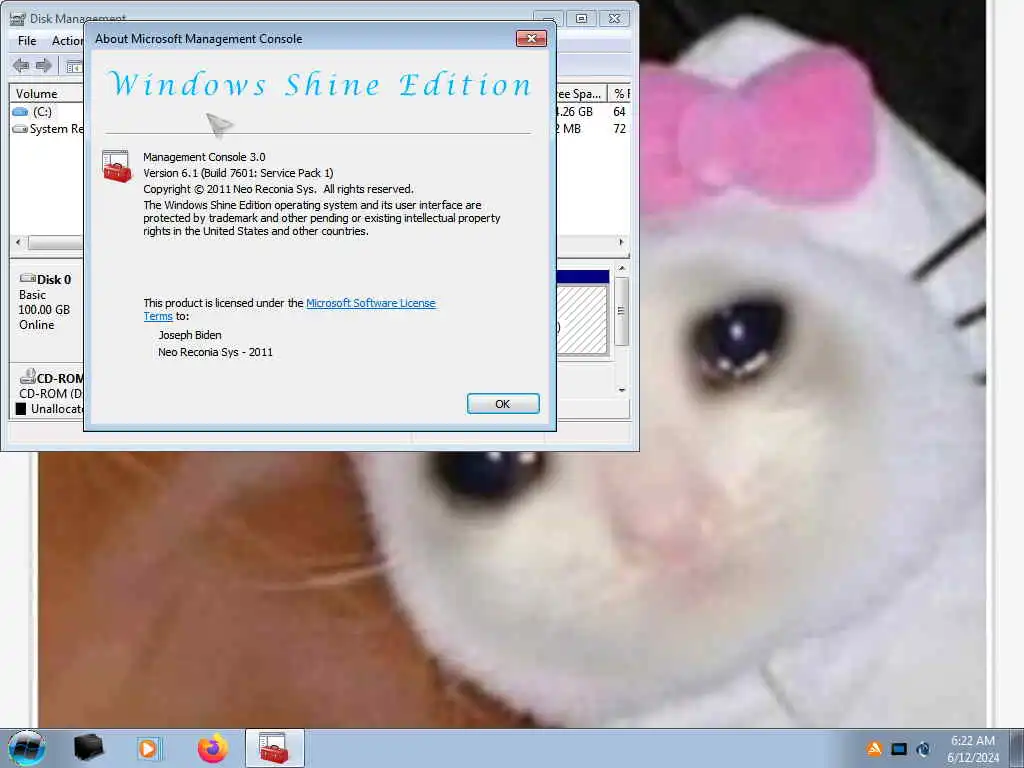Click the (C:) drive icon in volume list
Viewport: 1024px width, 768px height.
20,112
